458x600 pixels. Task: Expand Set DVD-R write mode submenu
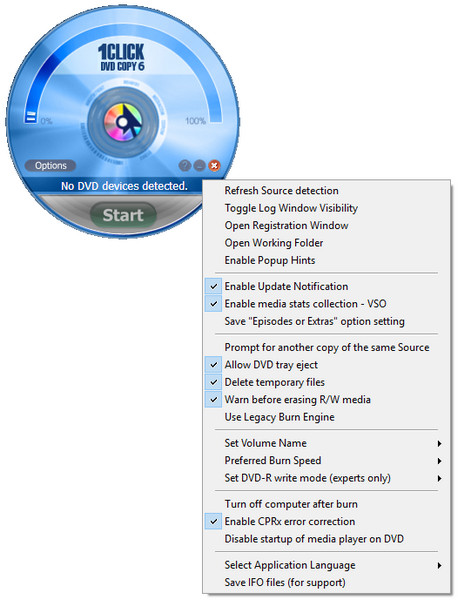[327, 478]
